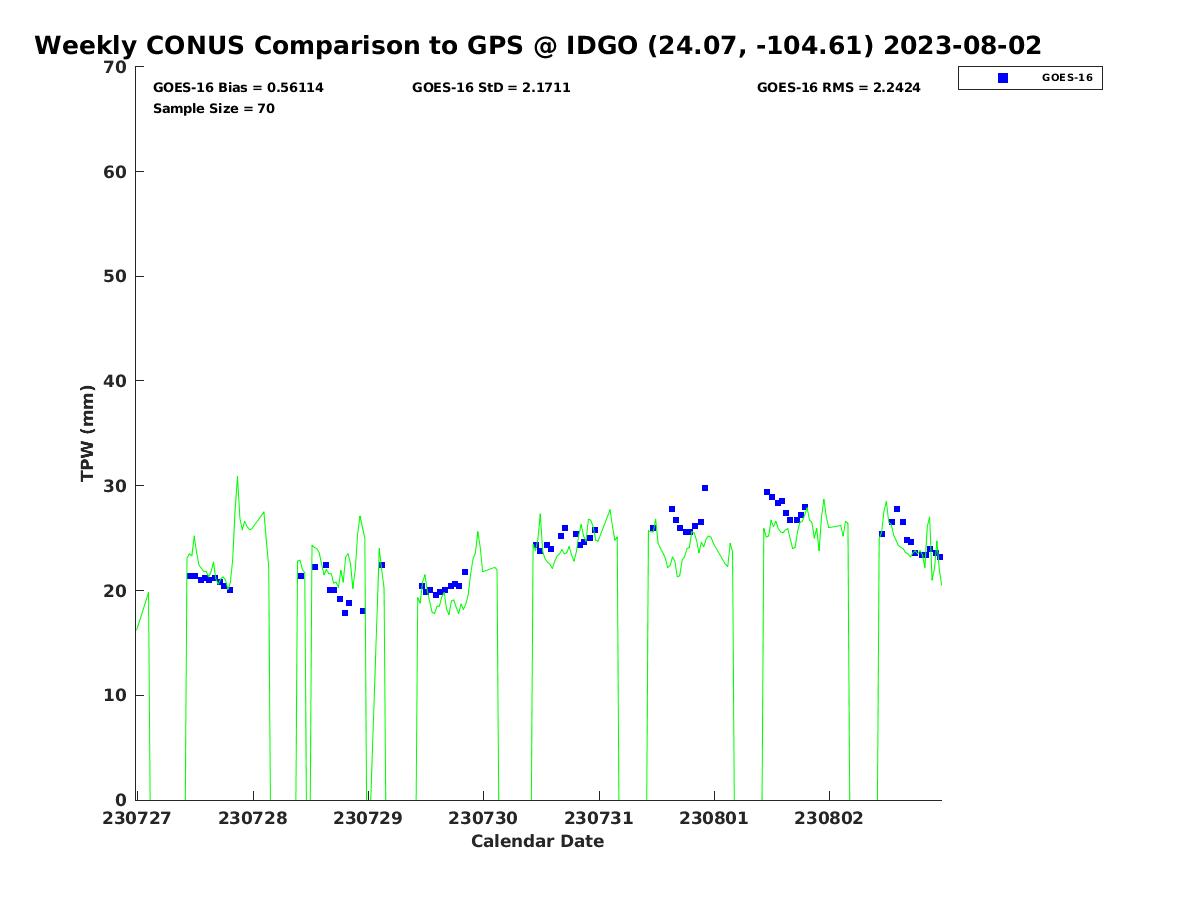Click the TPW (mm) y-axis label
Viewport: 1200px width, 900px height.
88,433
